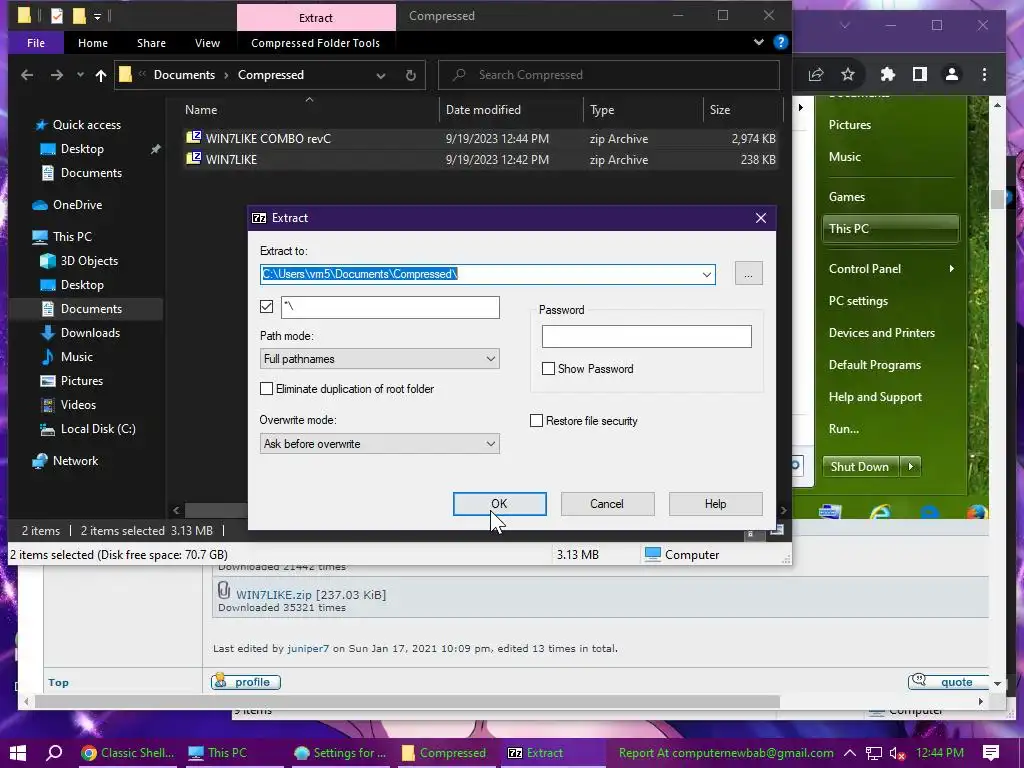Click Help in the Extract dialog

(715, 504)
